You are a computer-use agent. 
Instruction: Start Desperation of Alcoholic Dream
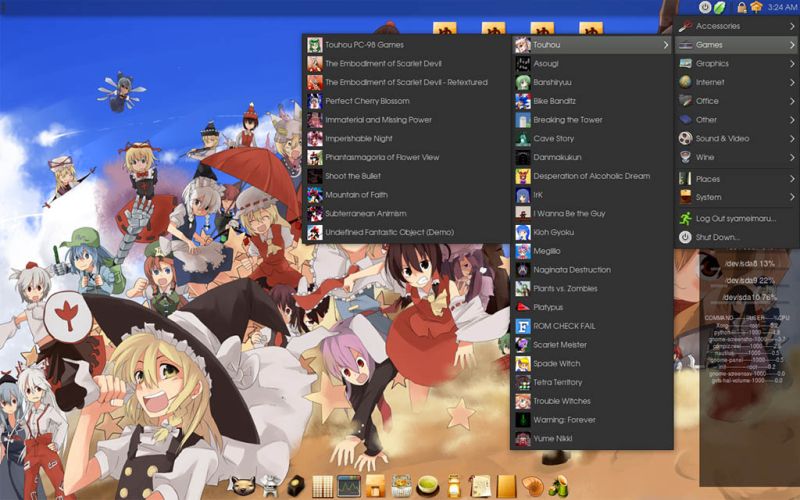click(592, 176)
